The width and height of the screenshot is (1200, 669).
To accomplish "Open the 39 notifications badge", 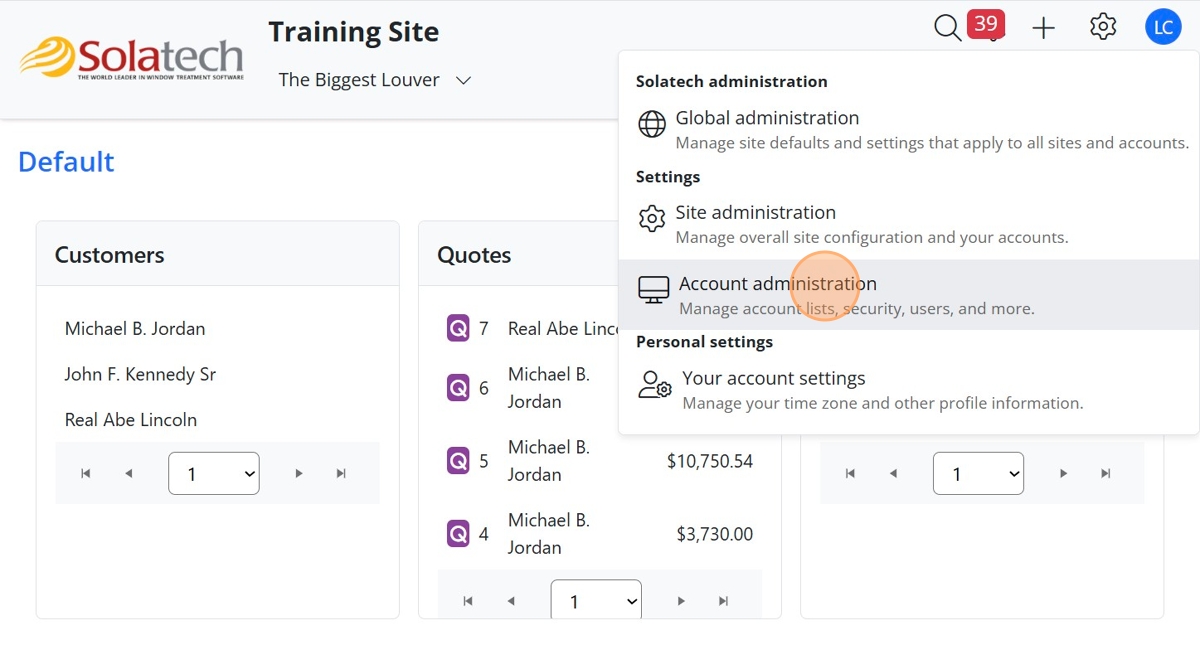I will click(x=985, y=24).
